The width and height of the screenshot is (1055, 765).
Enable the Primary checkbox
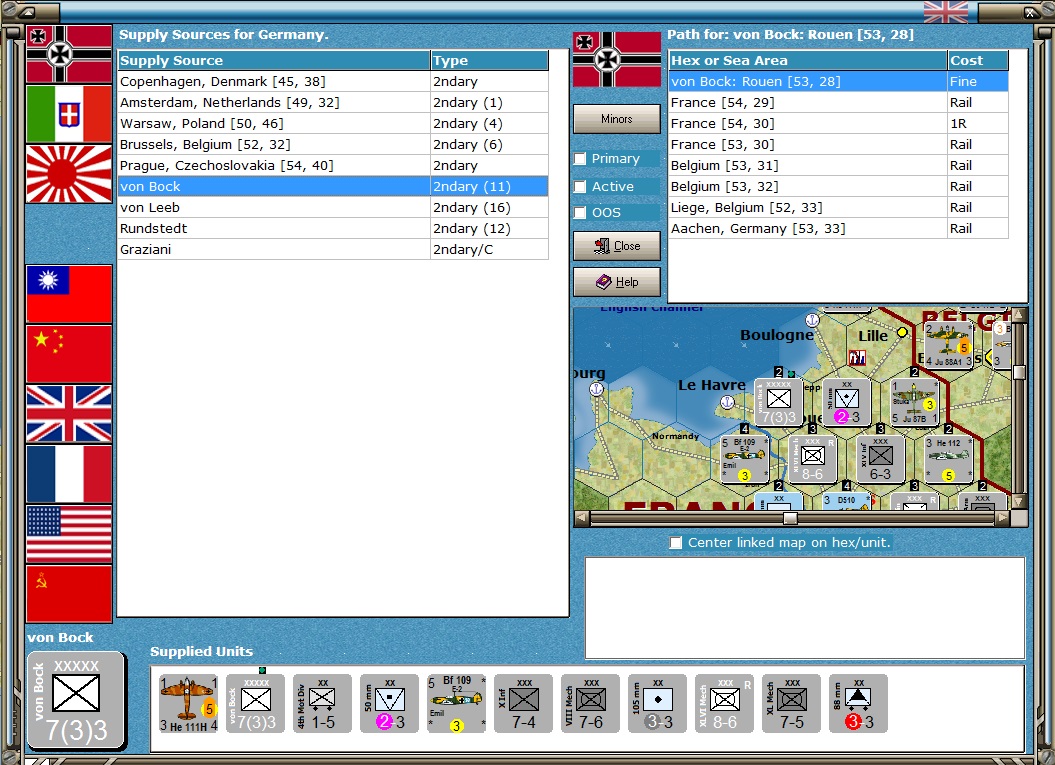click(x=581, y=159)
